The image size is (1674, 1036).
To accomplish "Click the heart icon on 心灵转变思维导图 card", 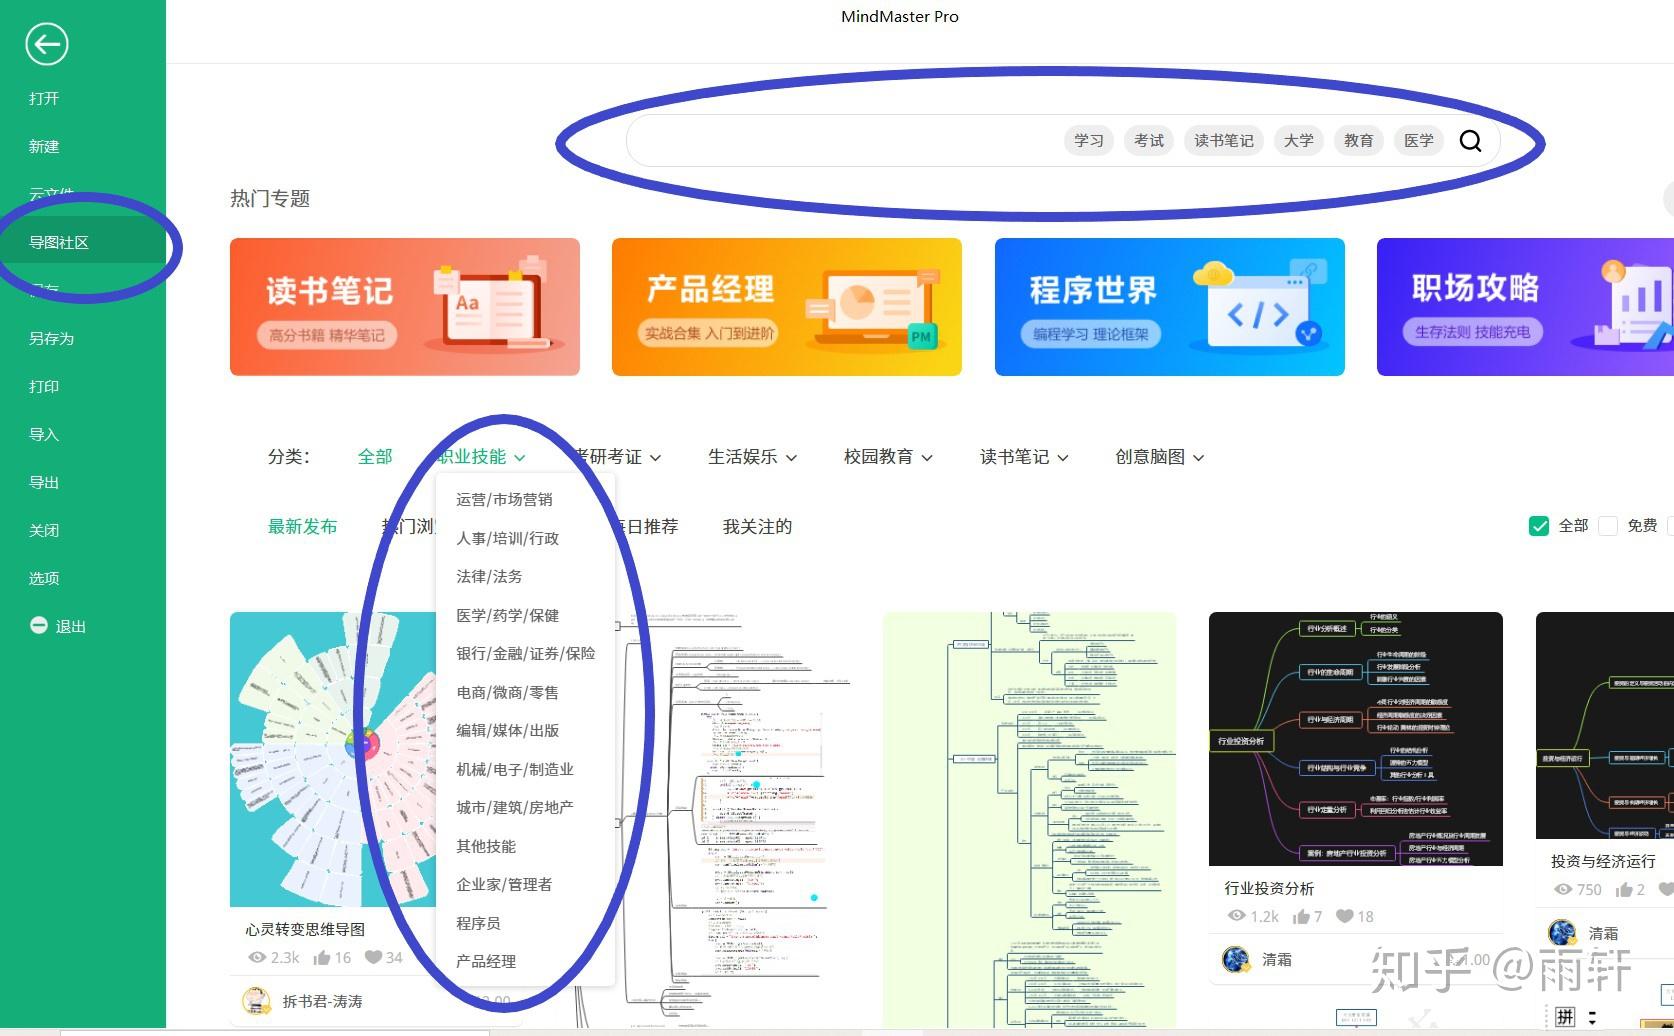I will point(374,957).
